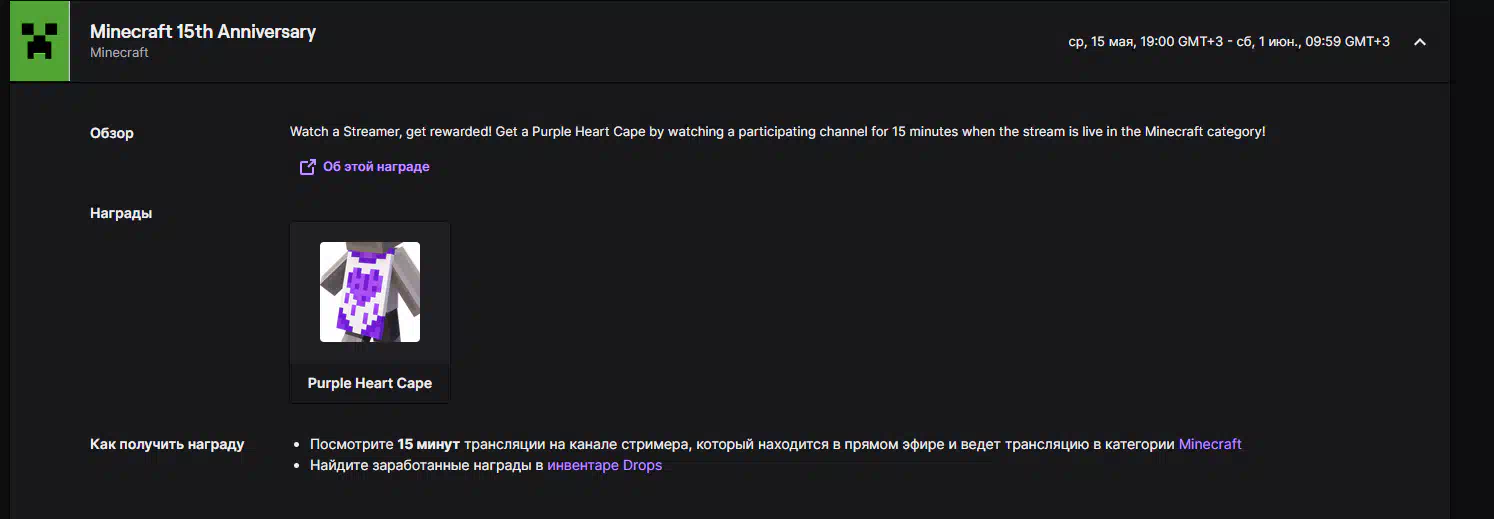Viewport: 1494px width, 519px height.
Task: Click the gray Minecraft game name under title
Action: (x=119, y=53)
